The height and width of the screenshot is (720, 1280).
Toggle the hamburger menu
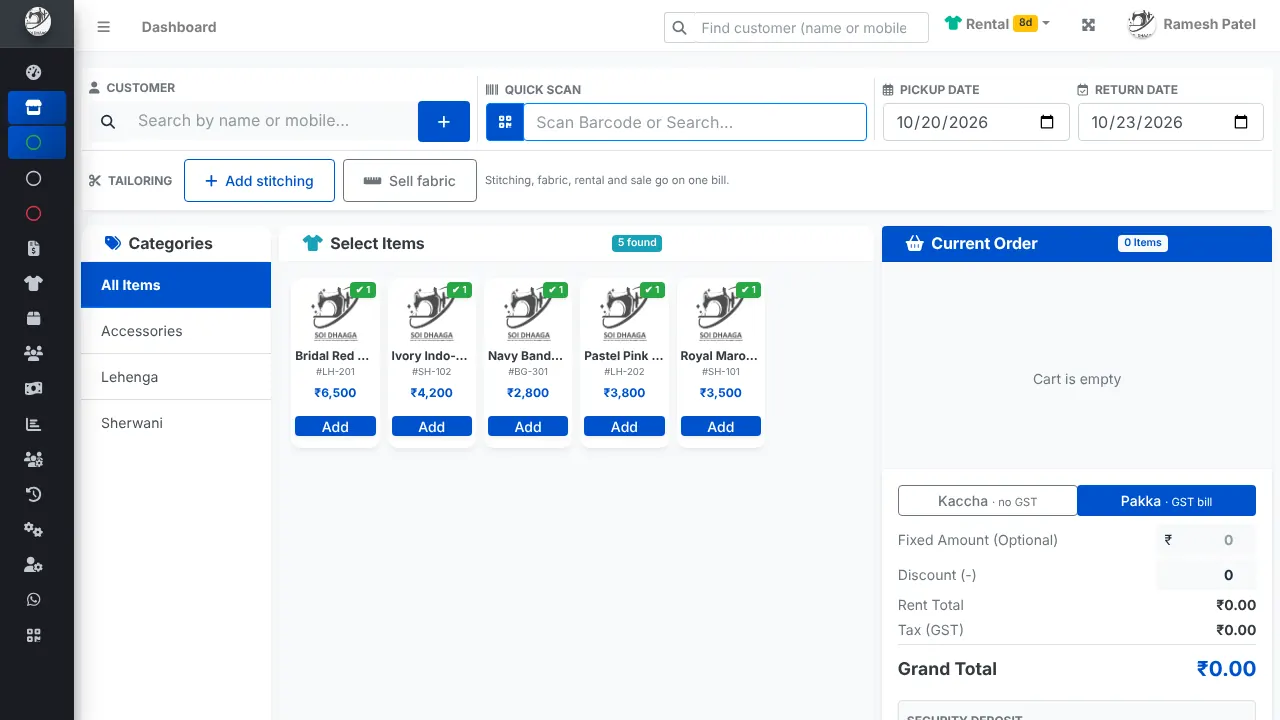[x=103, y=27]
